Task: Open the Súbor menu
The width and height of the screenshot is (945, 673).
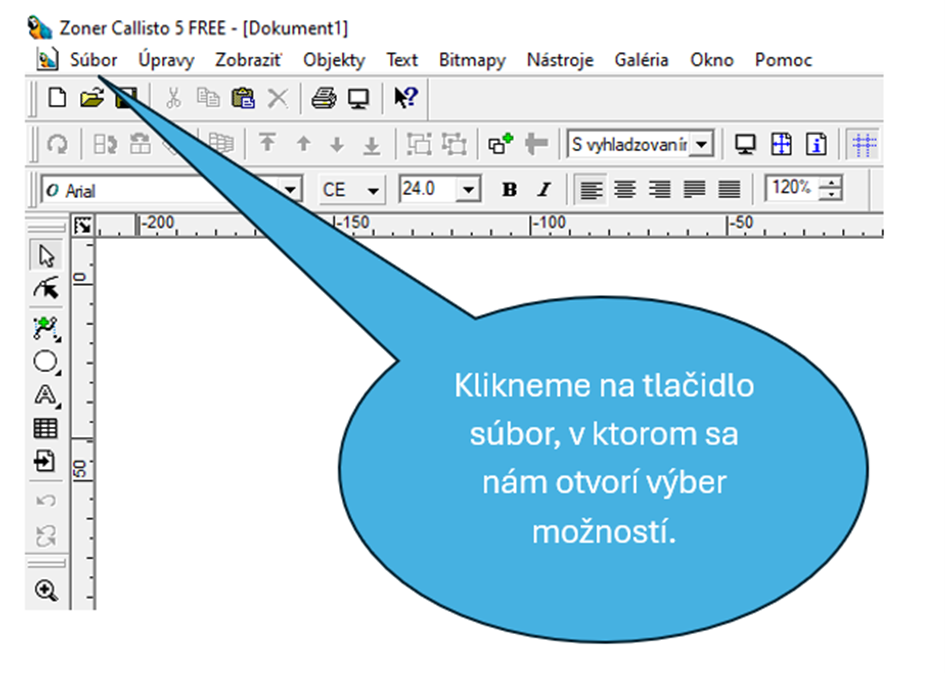Action: coord(93,60)
